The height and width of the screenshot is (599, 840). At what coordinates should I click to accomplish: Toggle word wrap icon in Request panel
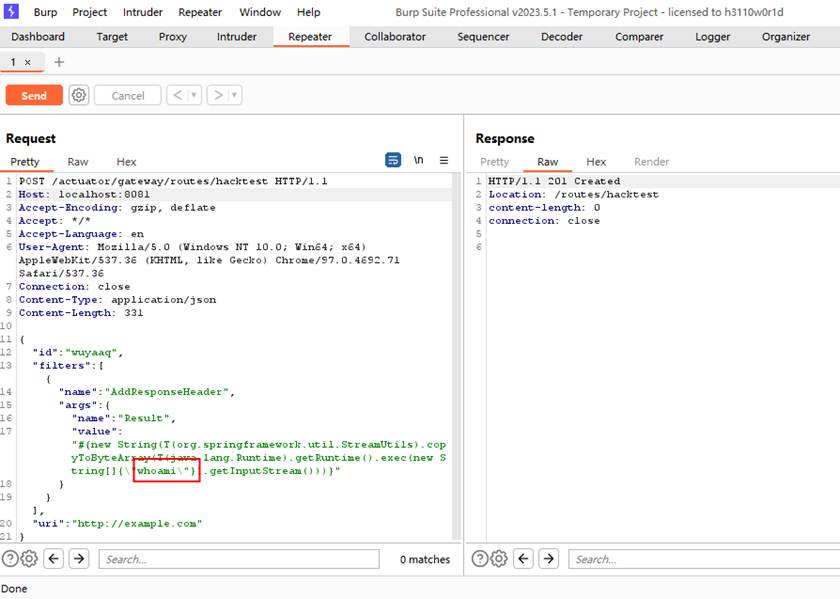[x=393, y=160]
